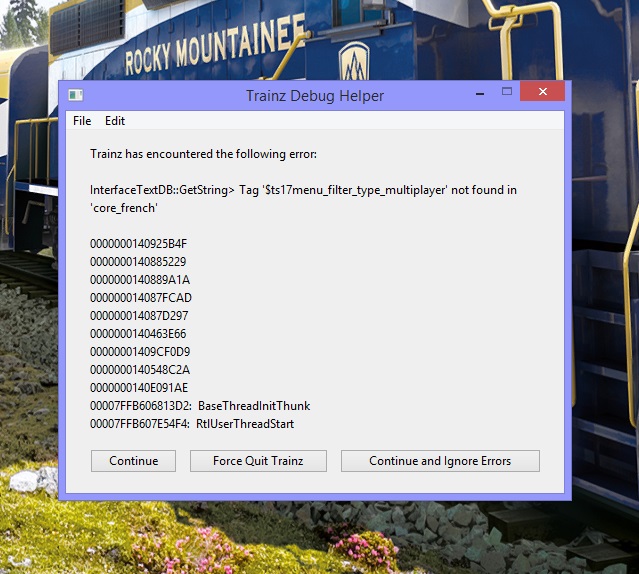This screenshot has height=574, width=639.
Task: Minimize the Trainz Debug Helper window
Action: [480, 92]
